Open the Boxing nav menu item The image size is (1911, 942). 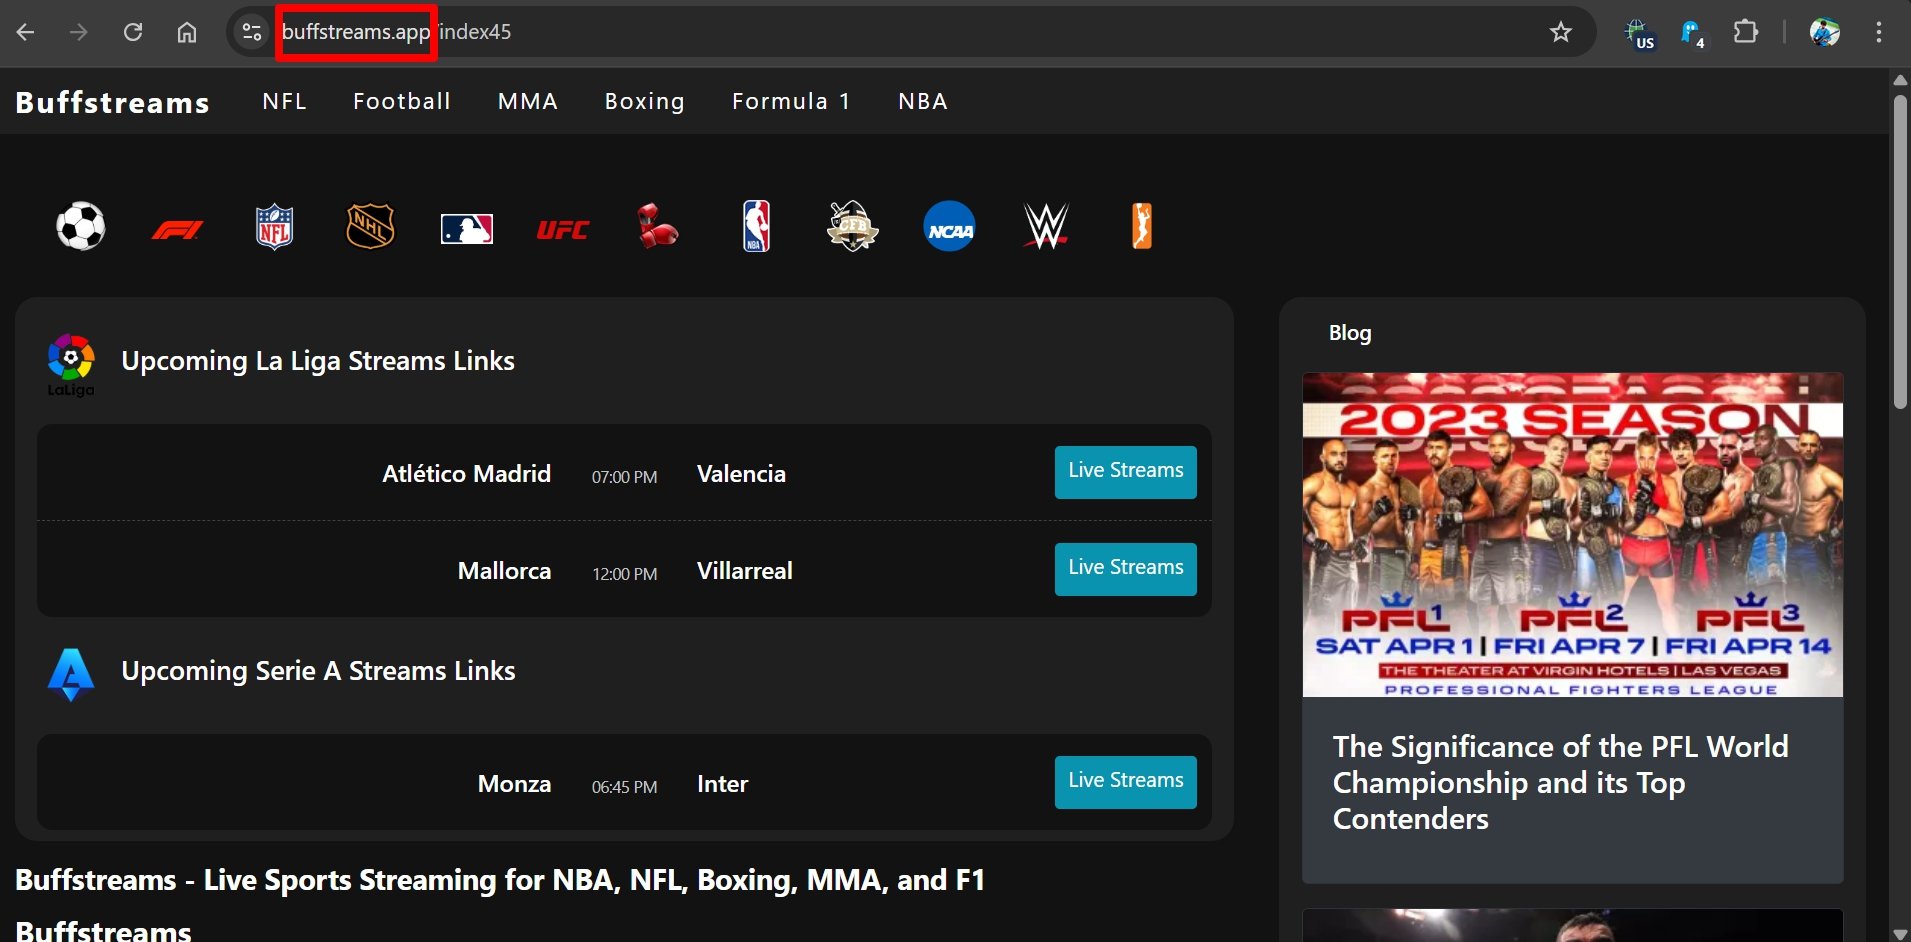(x=645, y=101)
